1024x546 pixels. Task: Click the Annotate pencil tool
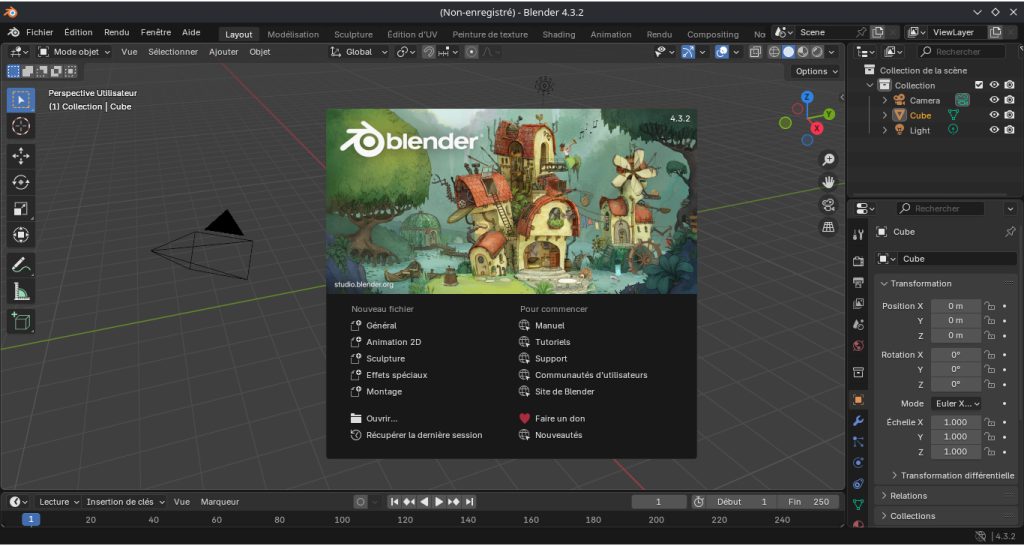point(21,265)
